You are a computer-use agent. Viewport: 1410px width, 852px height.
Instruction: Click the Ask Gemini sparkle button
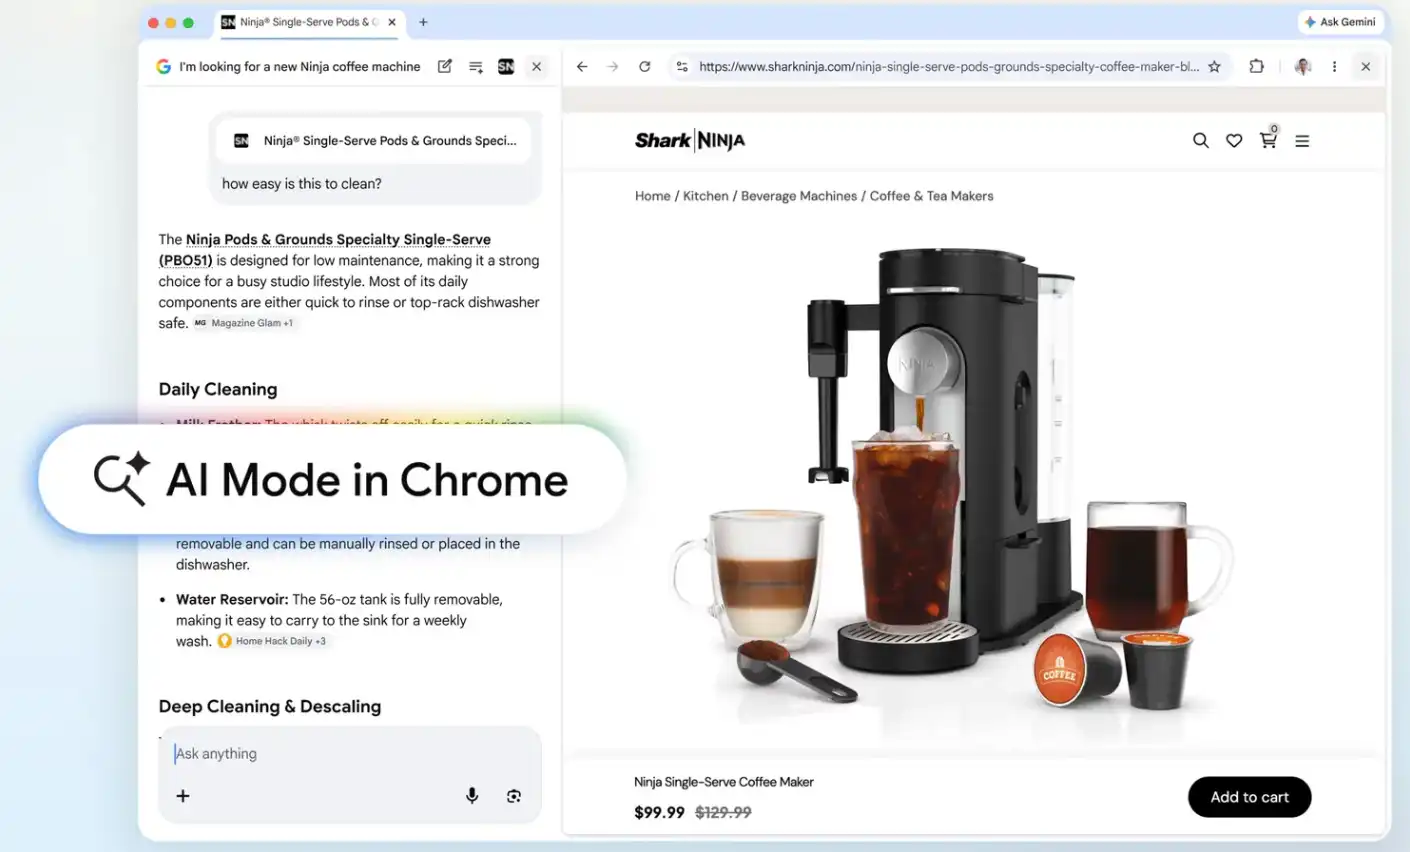pyautogui.click(x=1340, y=21)
